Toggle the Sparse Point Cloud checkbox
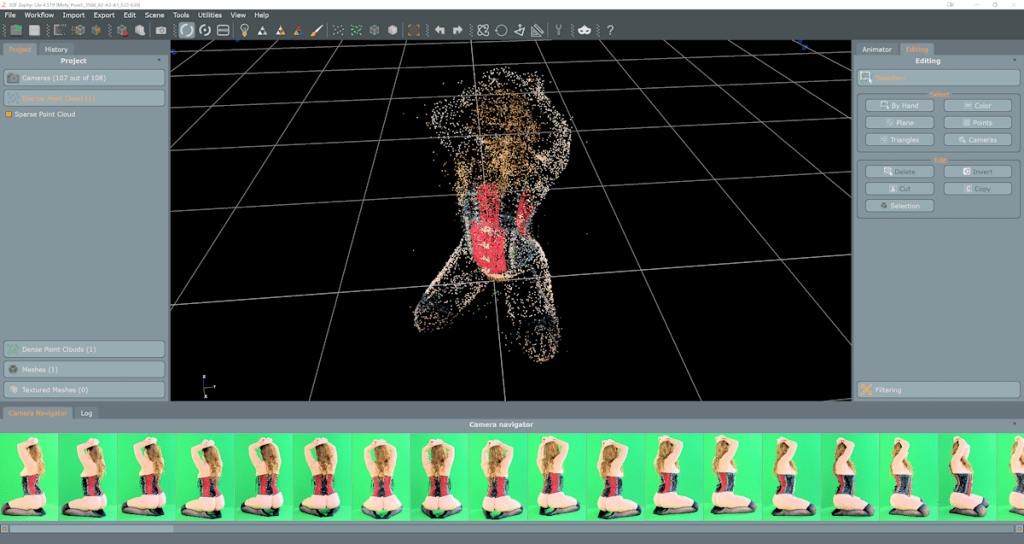Viewport: 1024px width, 544px height. [x=9, y=115]
